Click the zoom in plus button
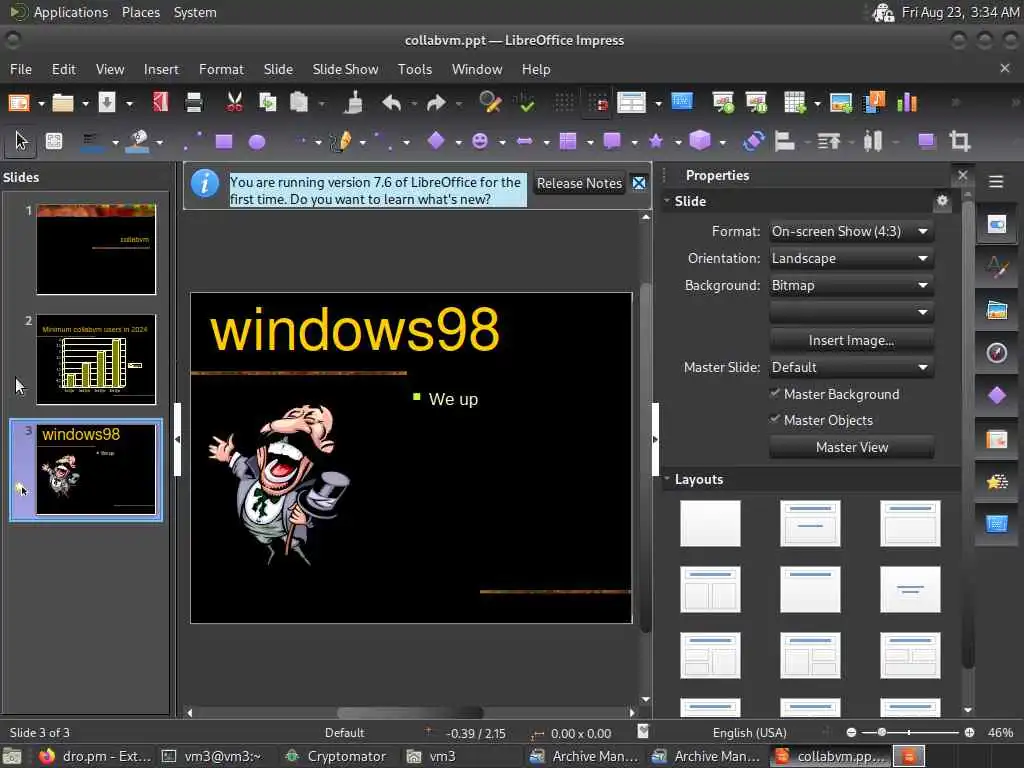1024x768 pixels. click(x=969, y=733)
